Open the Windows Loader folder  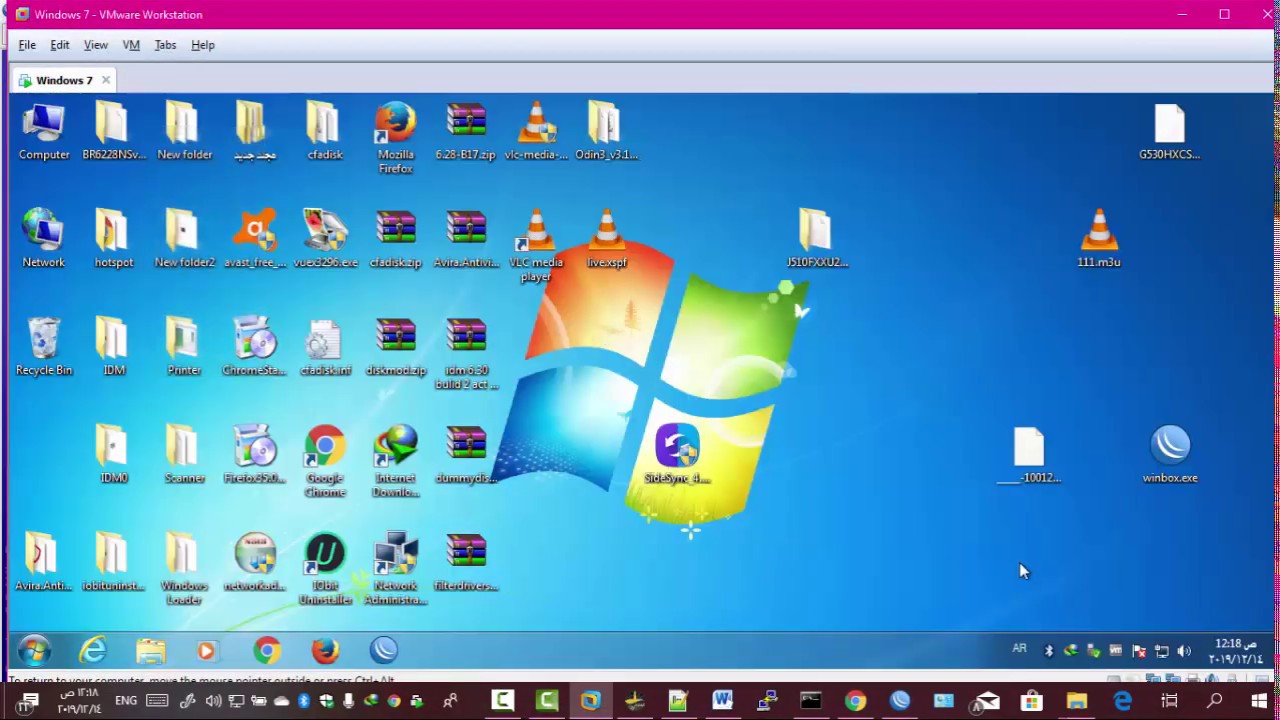click(184, 569)
